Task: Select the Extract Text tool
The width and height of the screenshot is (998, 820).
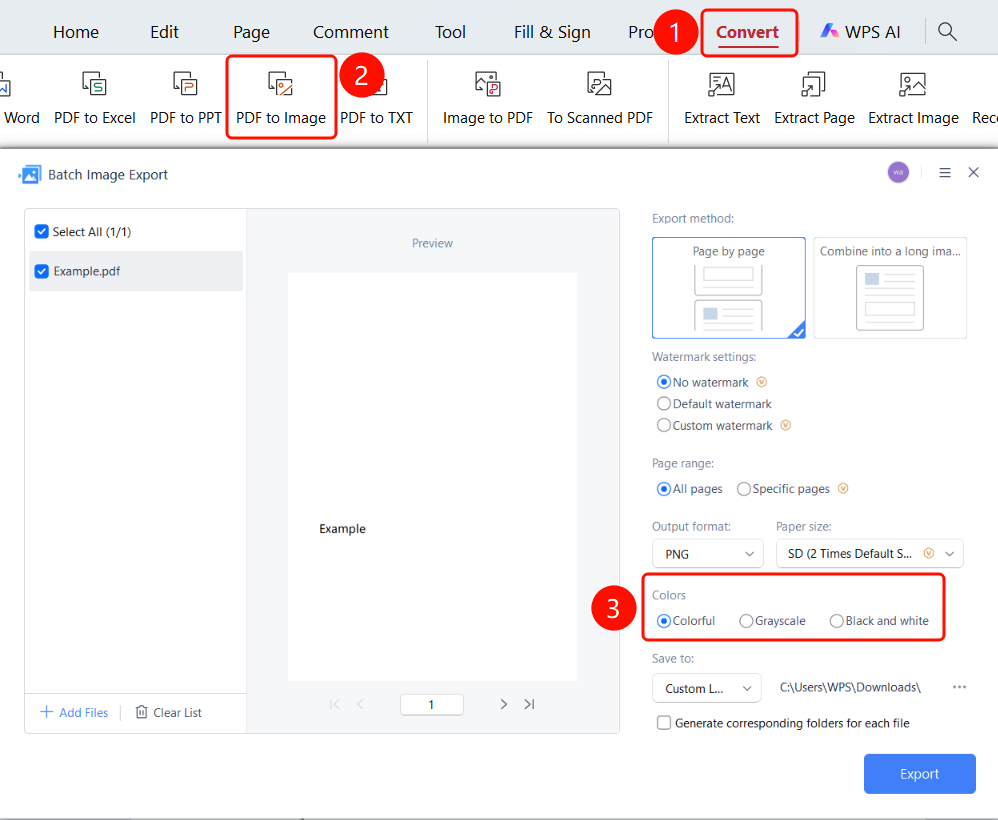Action: (722, 97)
